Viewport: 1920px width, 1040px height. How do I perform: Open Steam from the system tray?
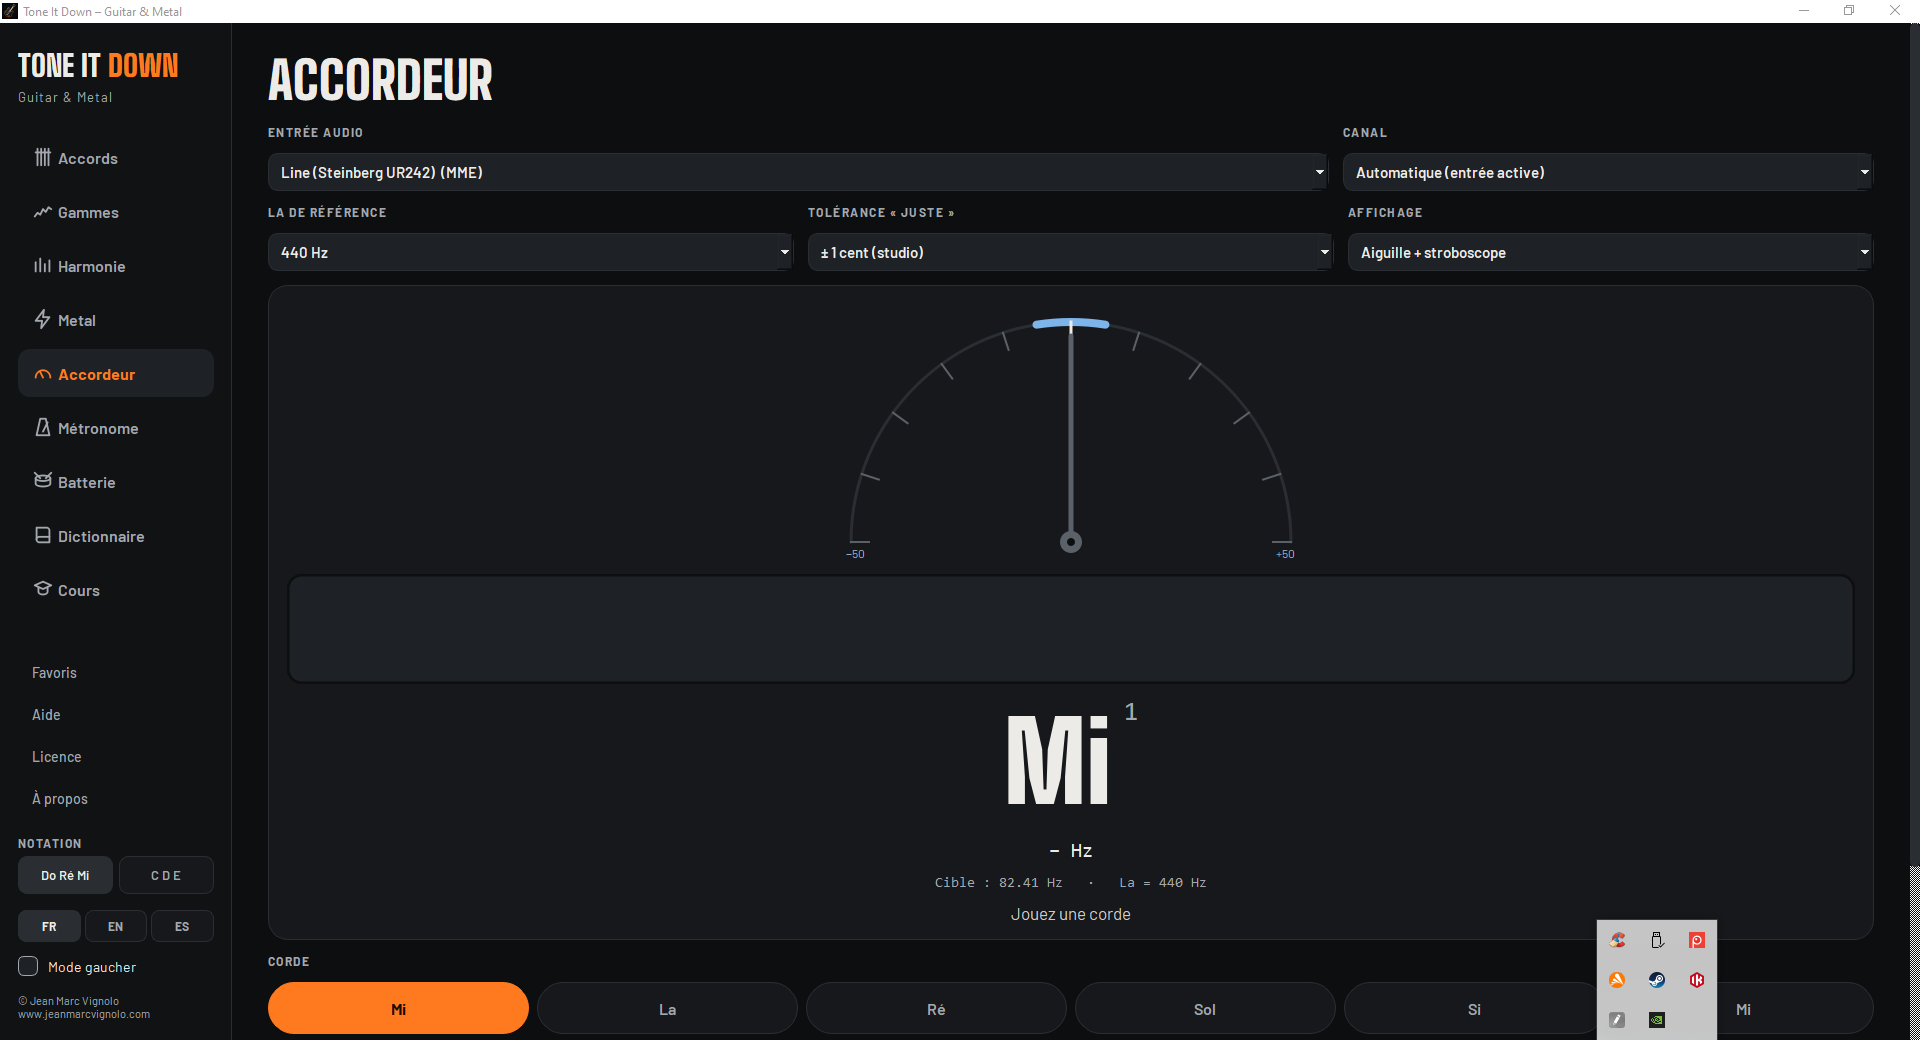click(1657, 980)
